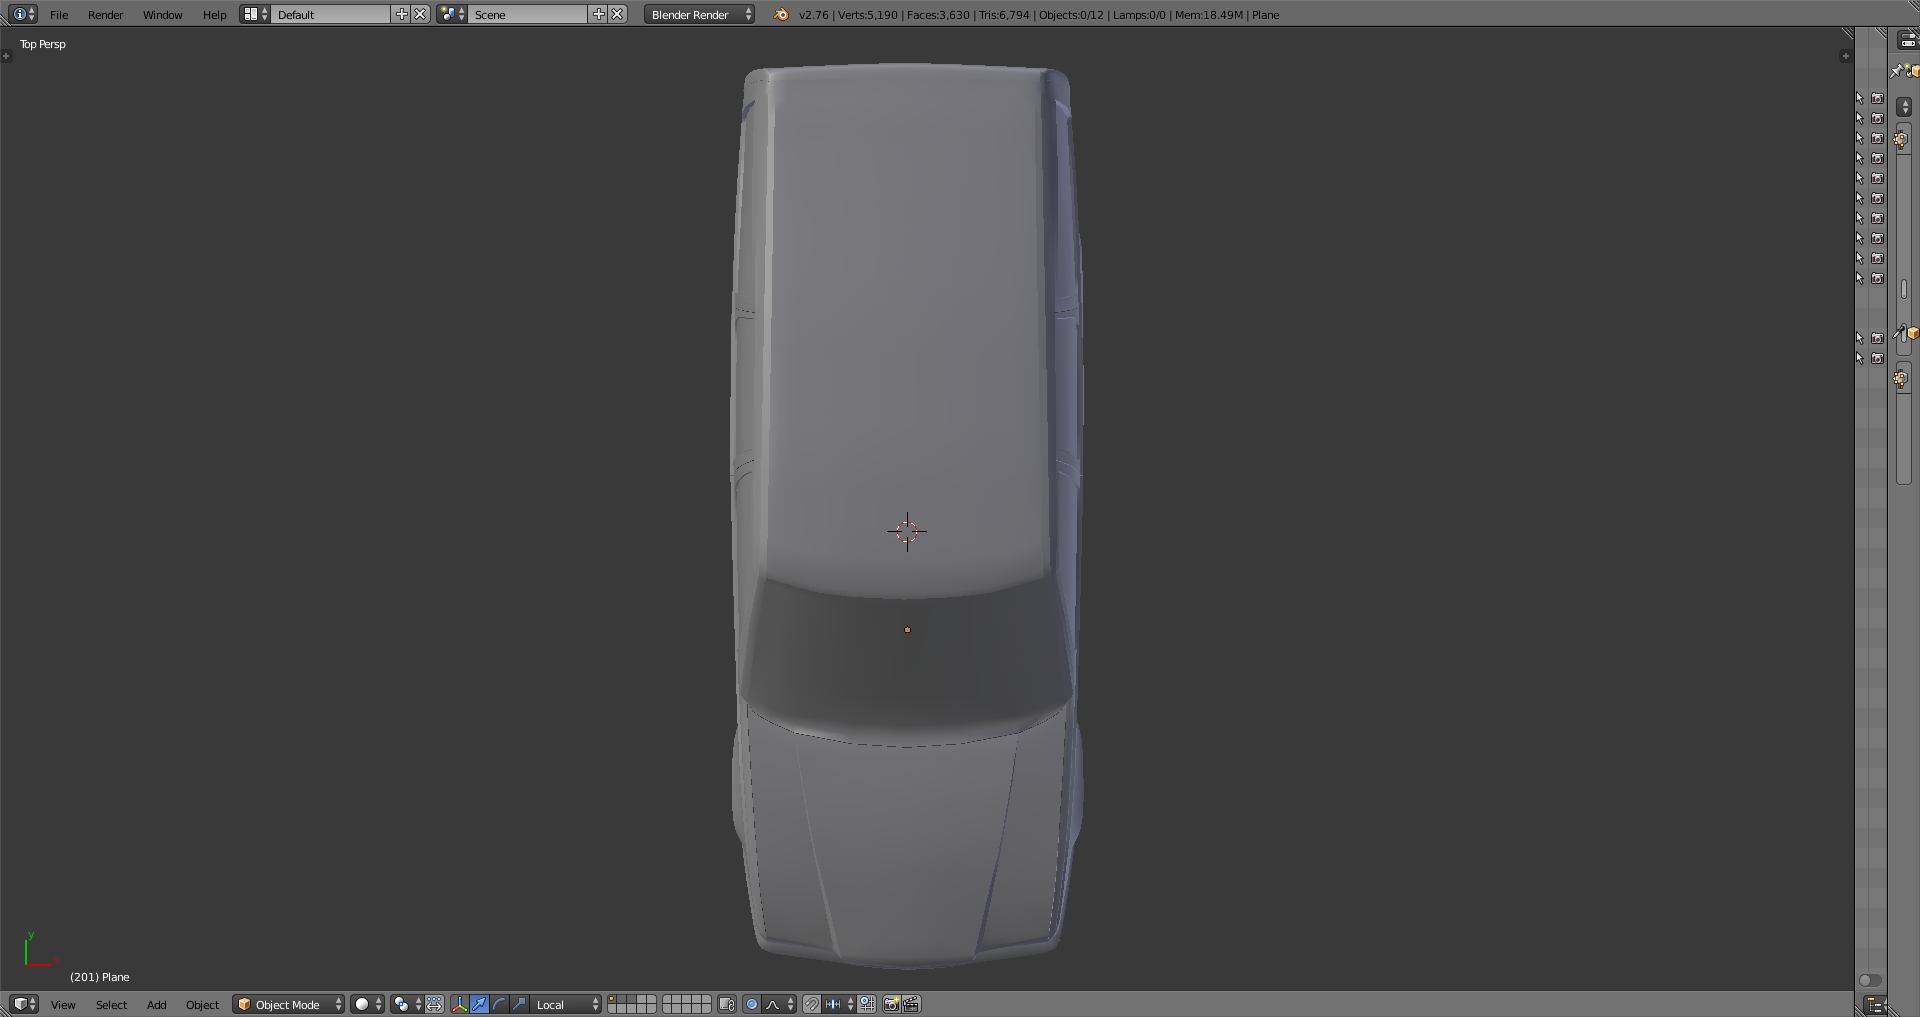Enable the Translate manipulator arrow
This screenshot has width=1920, height=1017.
pyautogui.click(x=479, y=1004)
